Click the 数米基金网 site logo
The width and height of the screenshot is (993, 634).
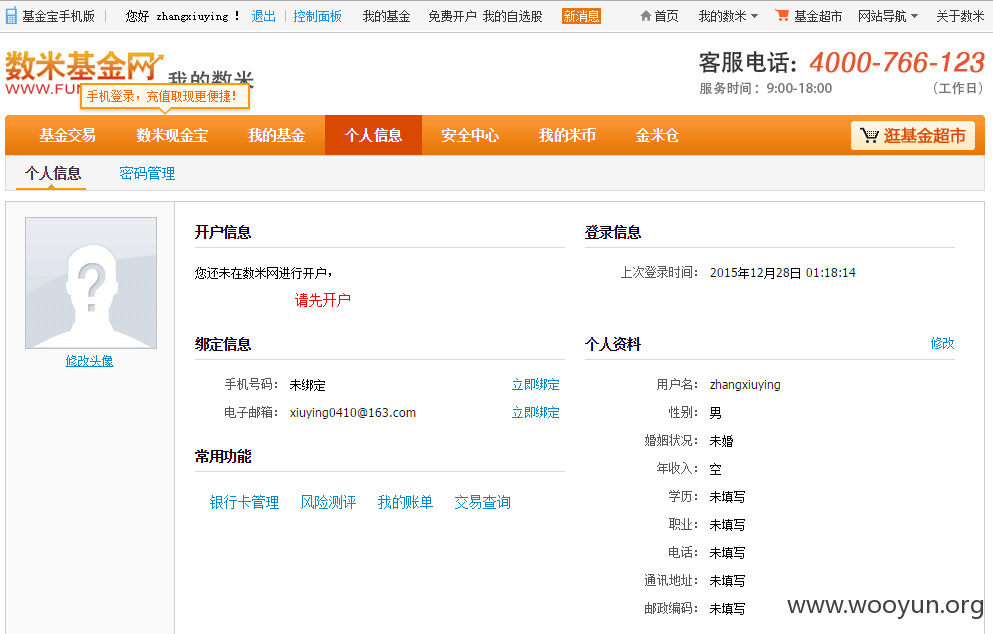click(84, 73)
